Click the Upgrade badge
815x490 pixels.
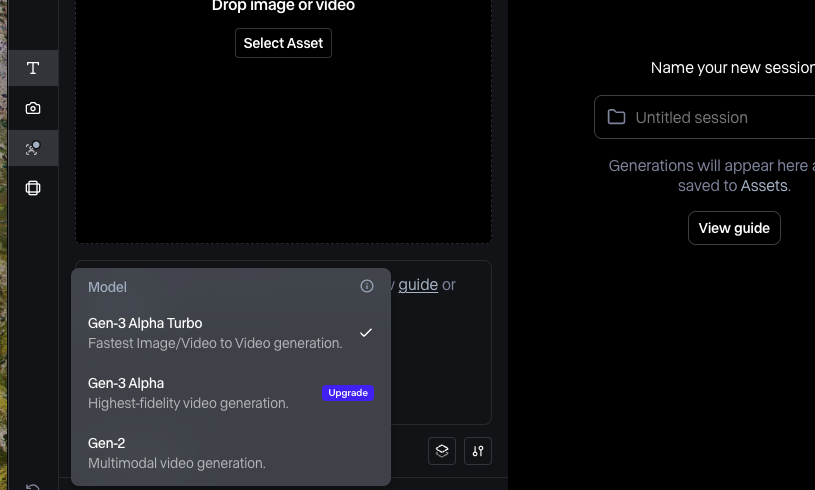click(348, 393)
